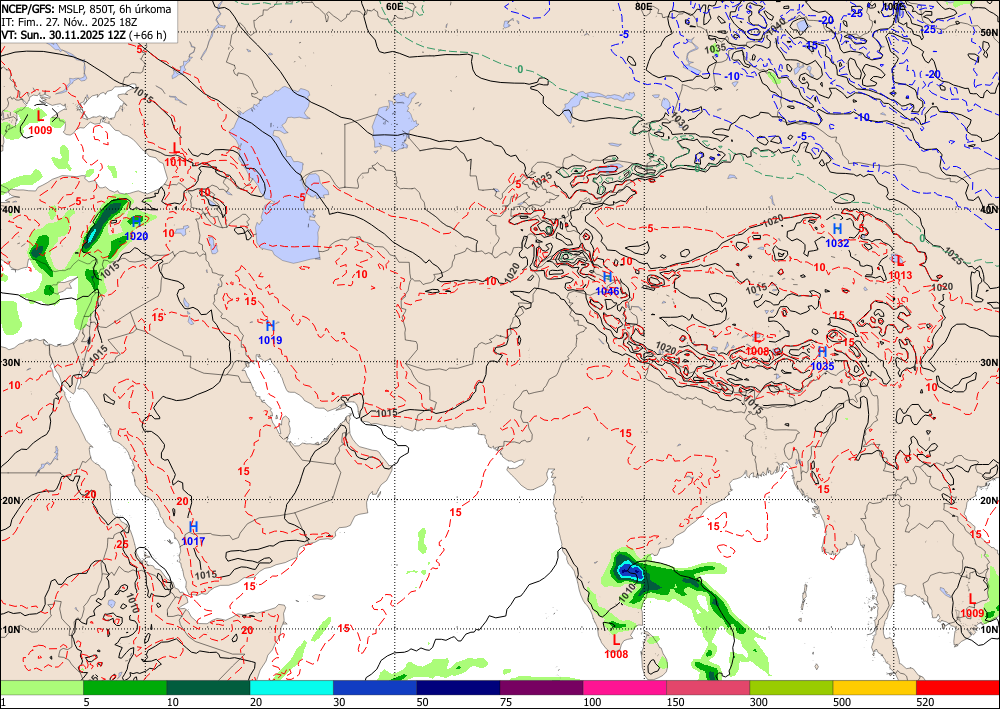Click the green 1035 isobar label
This screenshot has height=709, width=1000.
(715, 48)
